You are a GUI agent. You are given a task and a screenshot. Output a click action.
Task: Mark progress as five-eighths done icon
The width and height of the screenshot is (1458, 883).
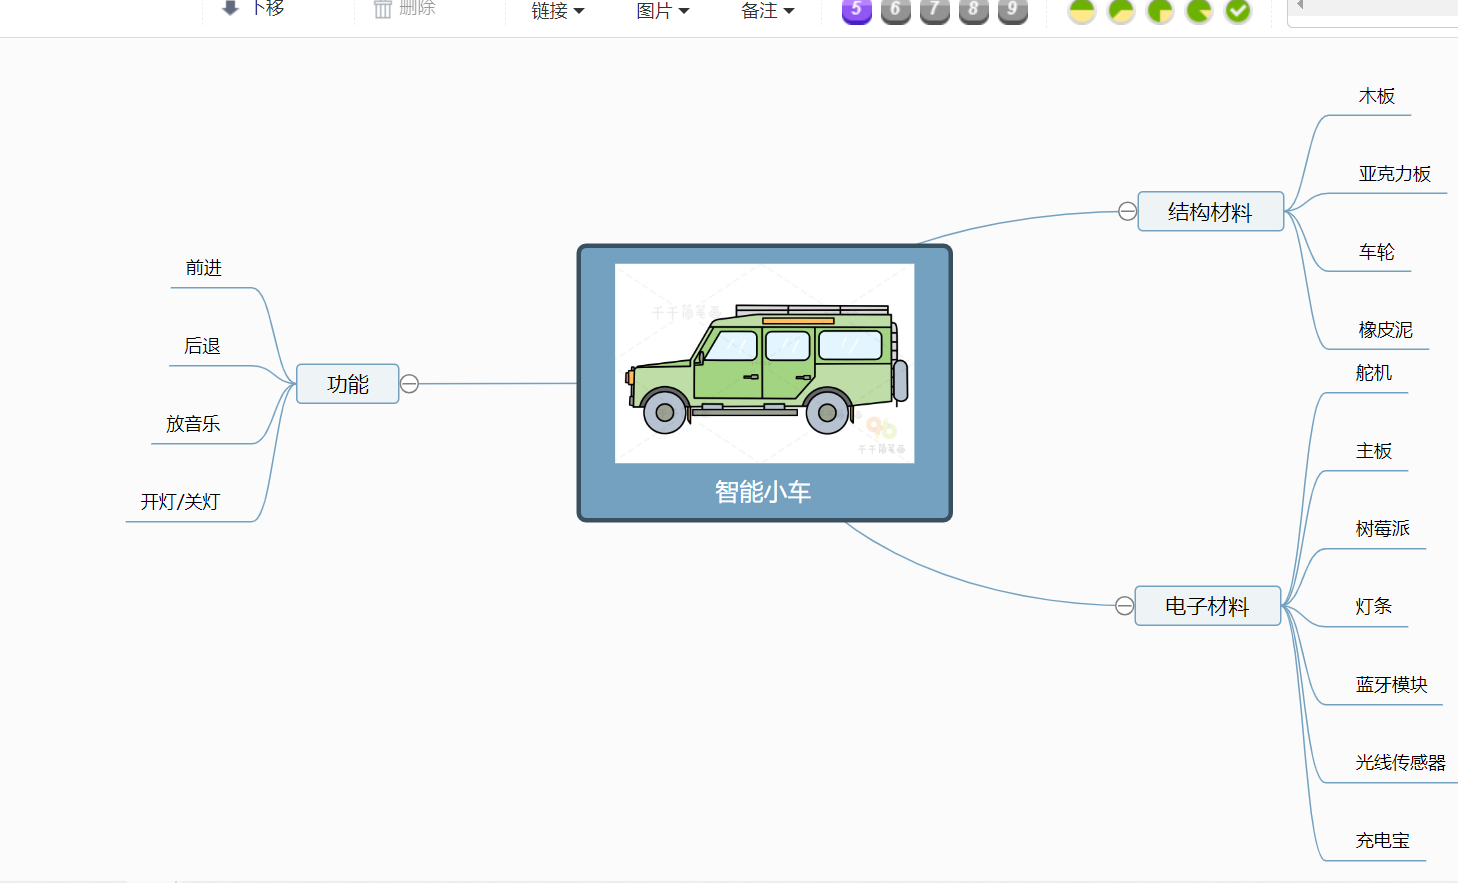click(x=1121, y=10)
